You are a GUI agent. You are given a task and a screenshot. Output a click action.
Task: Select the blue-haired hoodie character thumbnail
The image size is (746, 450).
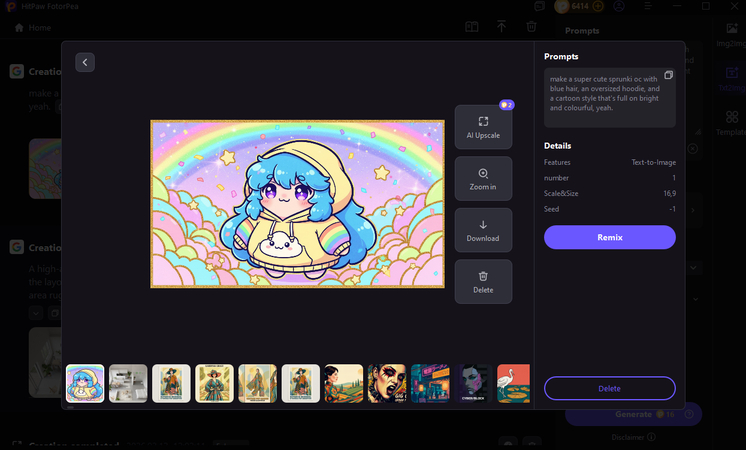click(85, 383)
